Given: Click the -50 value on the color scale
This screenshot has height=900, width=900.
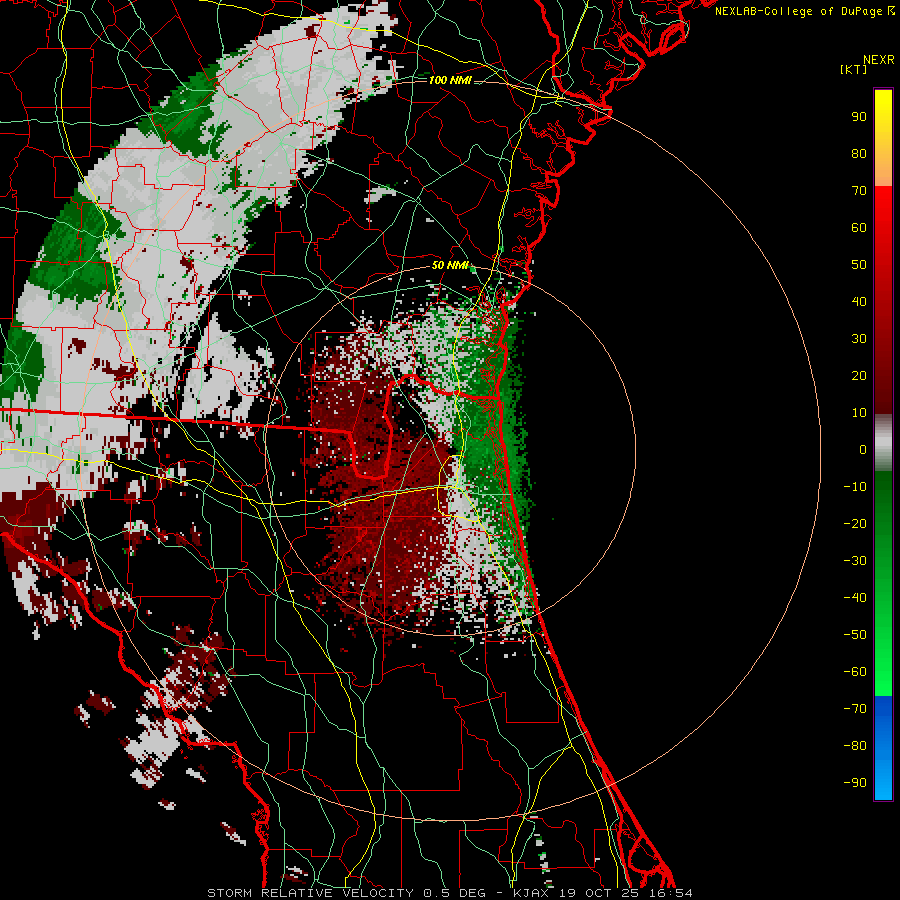Looking at the screenshot, I should 855,635.
